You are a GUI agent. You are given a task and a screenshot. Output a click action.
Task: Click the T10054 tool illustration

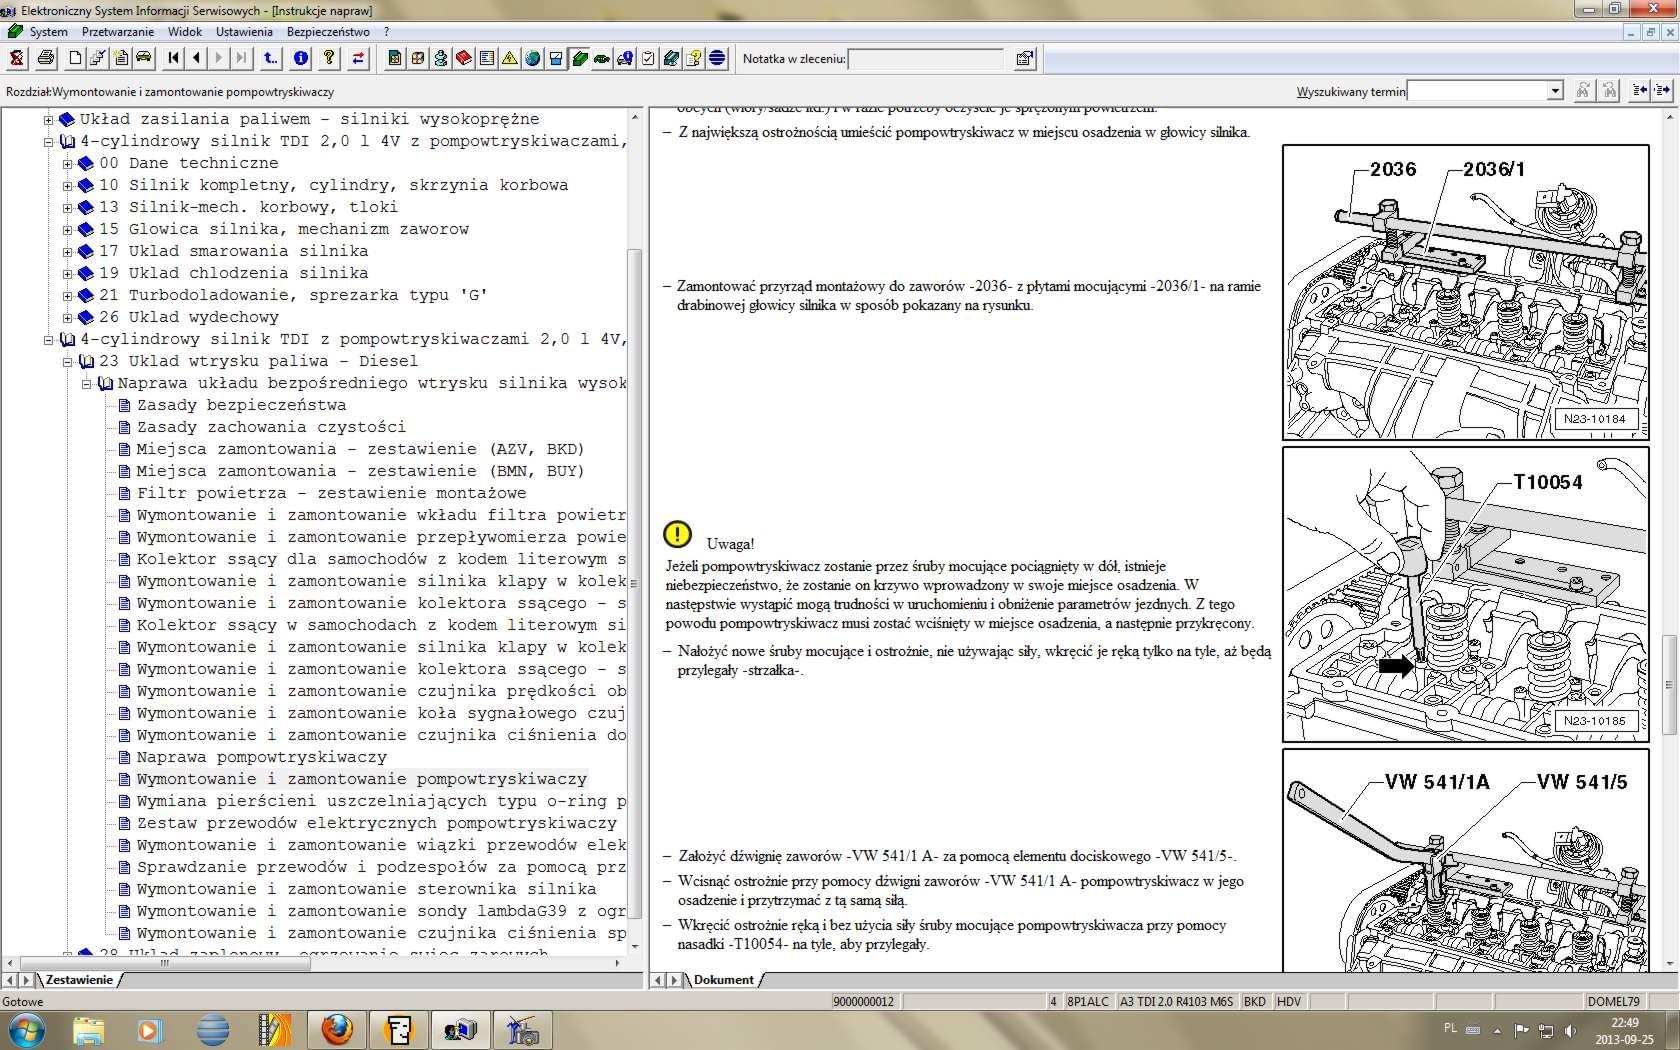pos(1465,595)
